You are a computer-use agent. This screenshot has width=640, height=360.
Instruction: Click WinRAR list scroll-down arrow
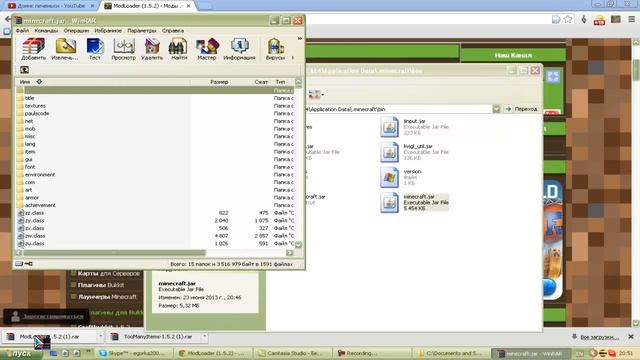point(298,244)
